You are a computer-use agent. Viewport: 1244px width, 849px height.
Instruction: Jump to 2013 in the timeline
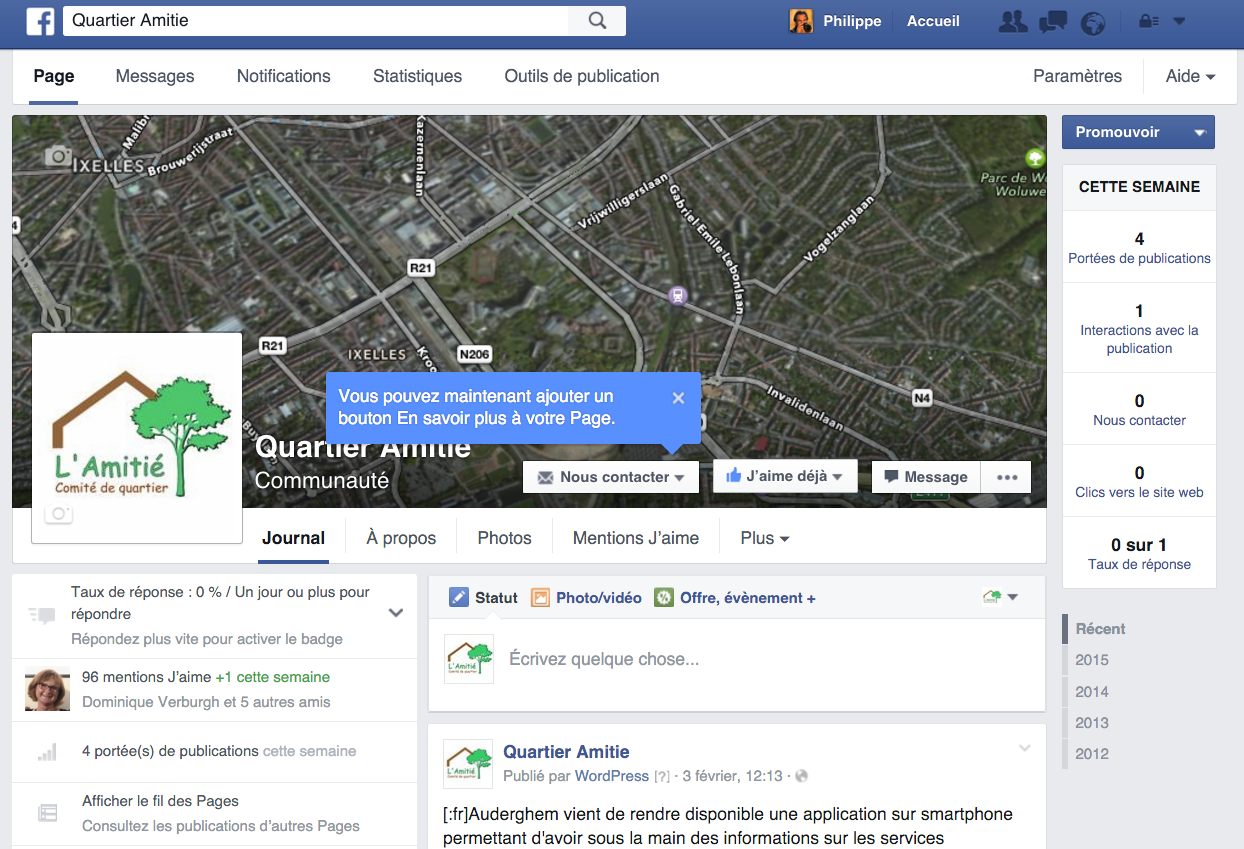click(1092, 722)
